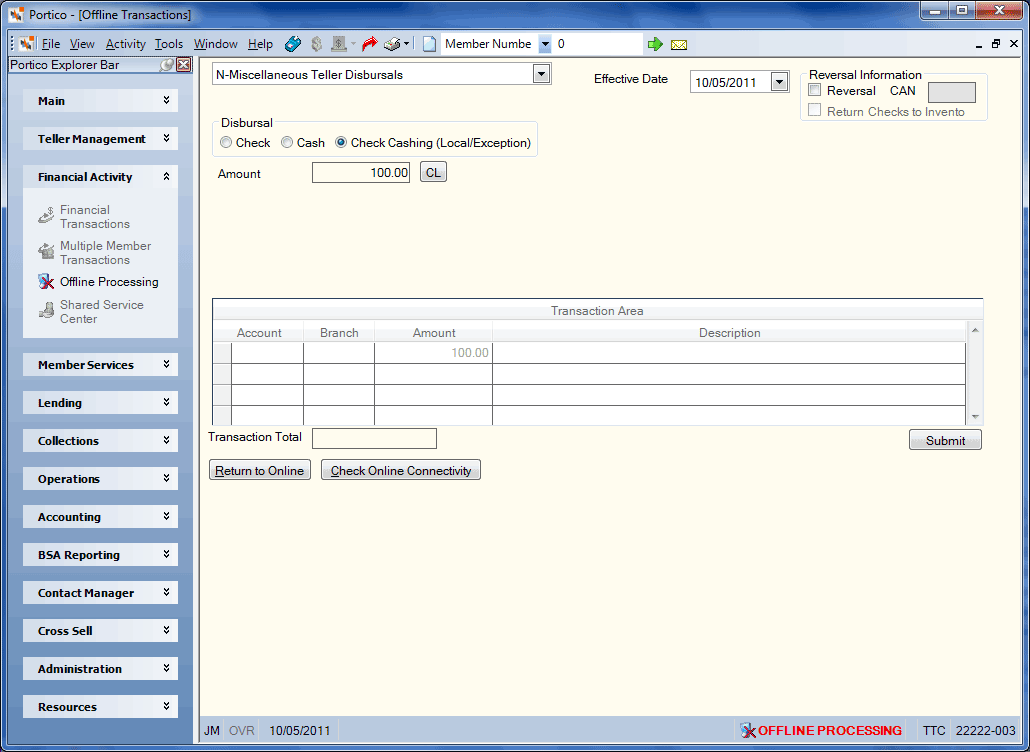Image resolution: width=1030 pixels, height=752 pixels.
Task: Enable the Reversal checkbox
Action: click(x=815, y=90)
